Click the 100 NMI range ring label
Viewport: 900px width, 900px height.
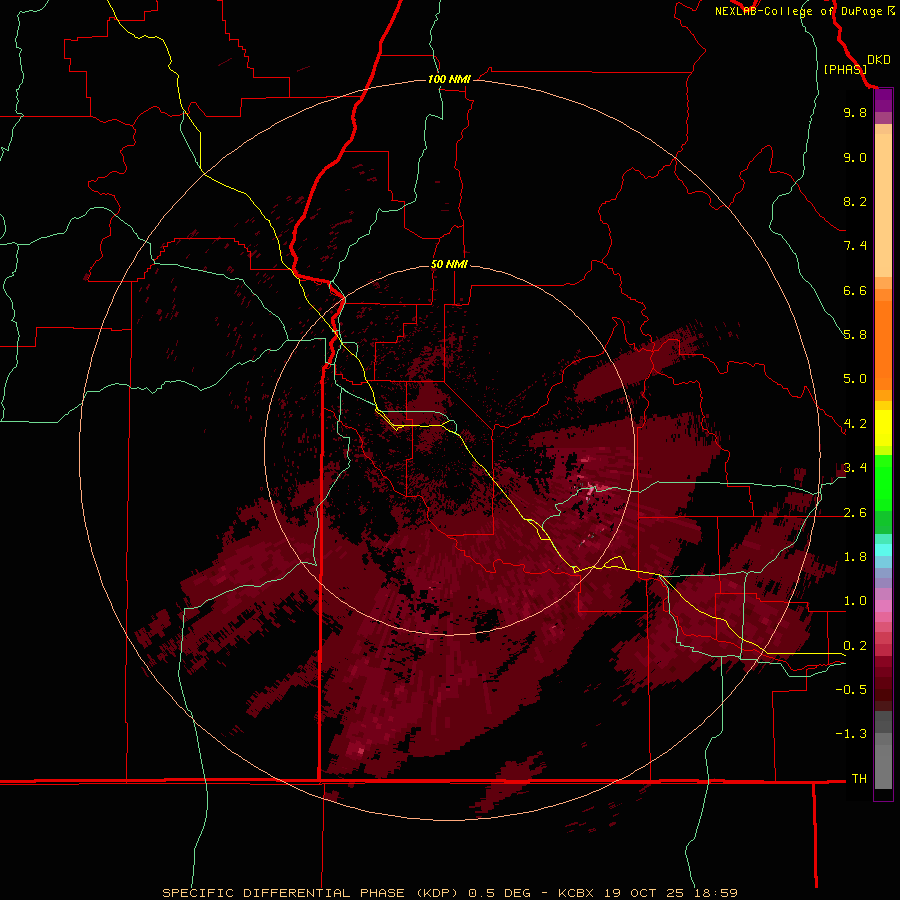coord(449,79)
